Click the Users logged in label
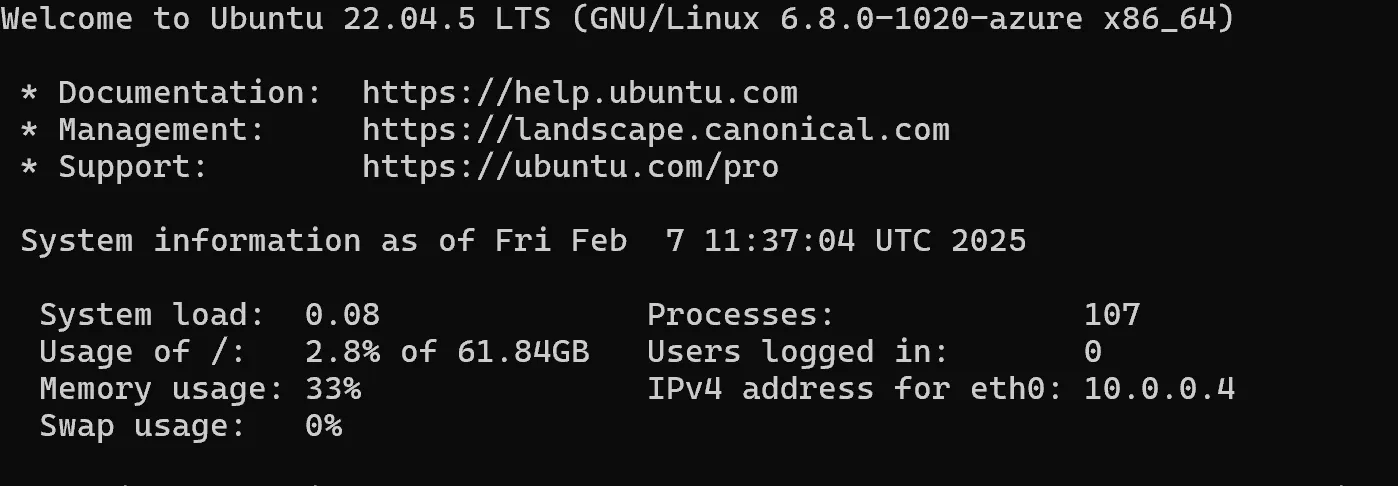 [797, 352]
